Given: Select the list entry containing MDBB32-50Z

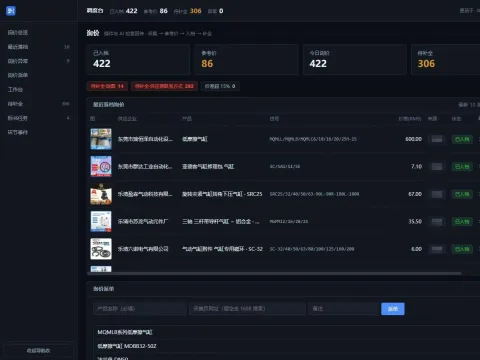Looking at the screenshot, I should 127,346.
